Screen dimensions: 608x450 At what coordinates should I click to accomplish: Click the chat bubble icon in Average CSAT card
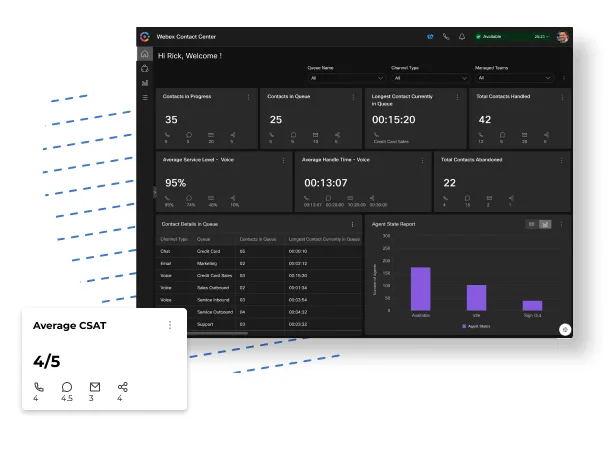[x=67, y=387]
